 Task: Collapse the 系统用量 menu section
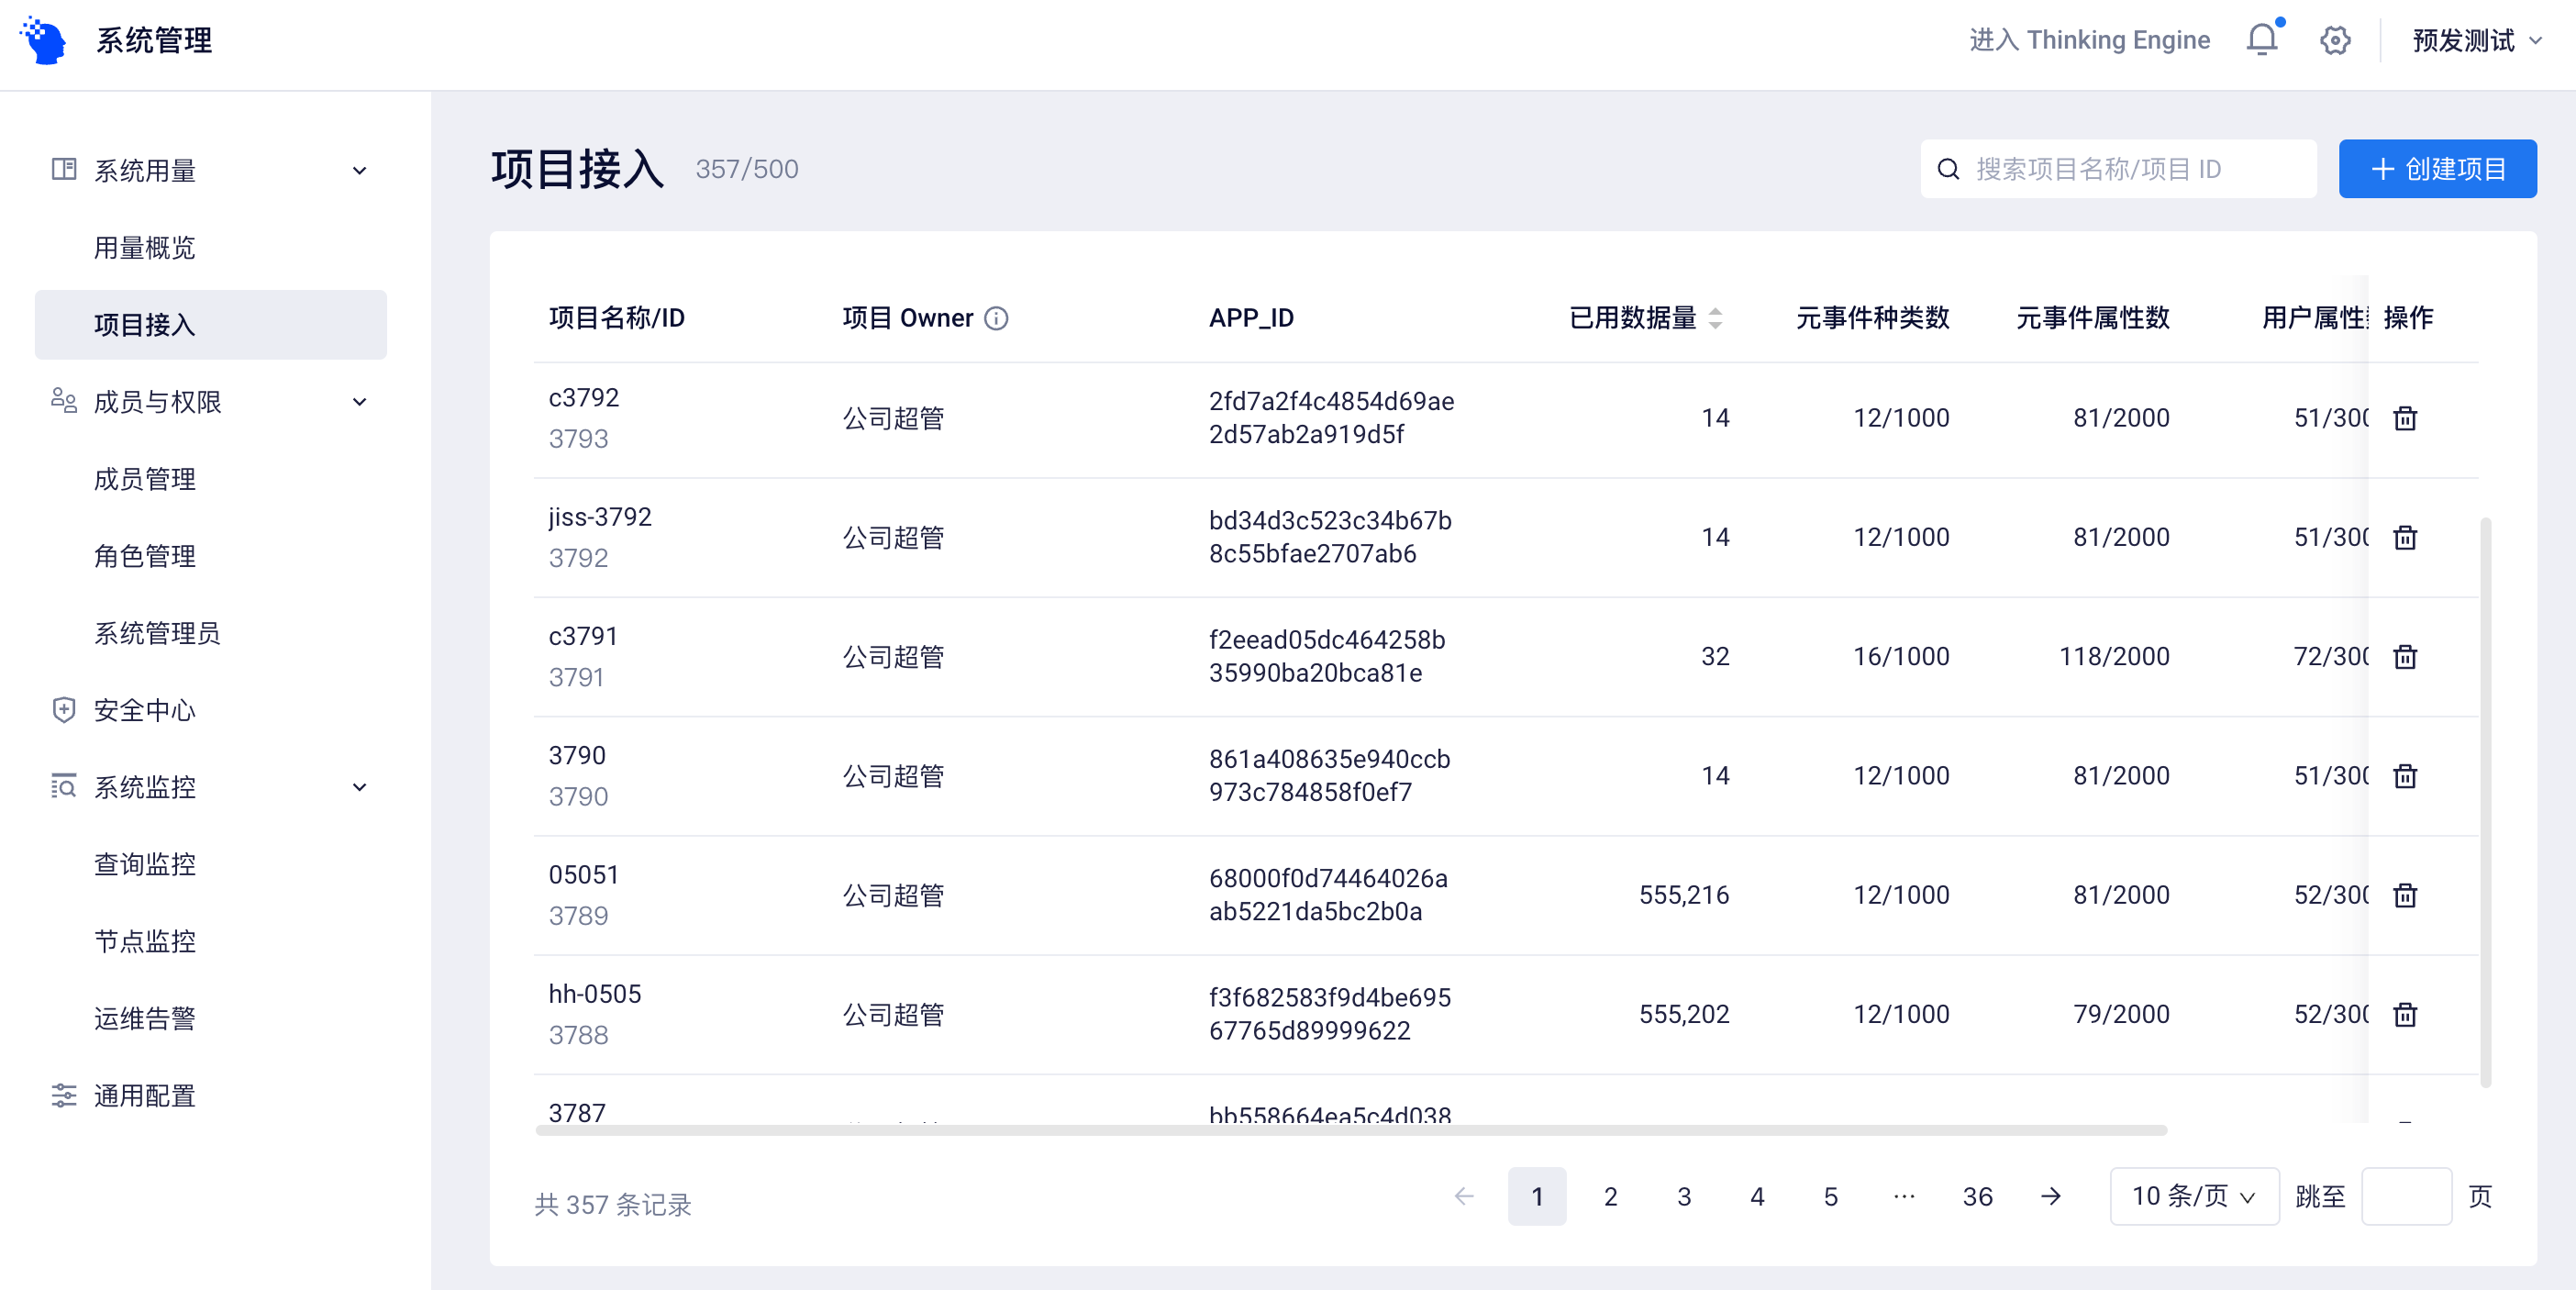[359, 171]
